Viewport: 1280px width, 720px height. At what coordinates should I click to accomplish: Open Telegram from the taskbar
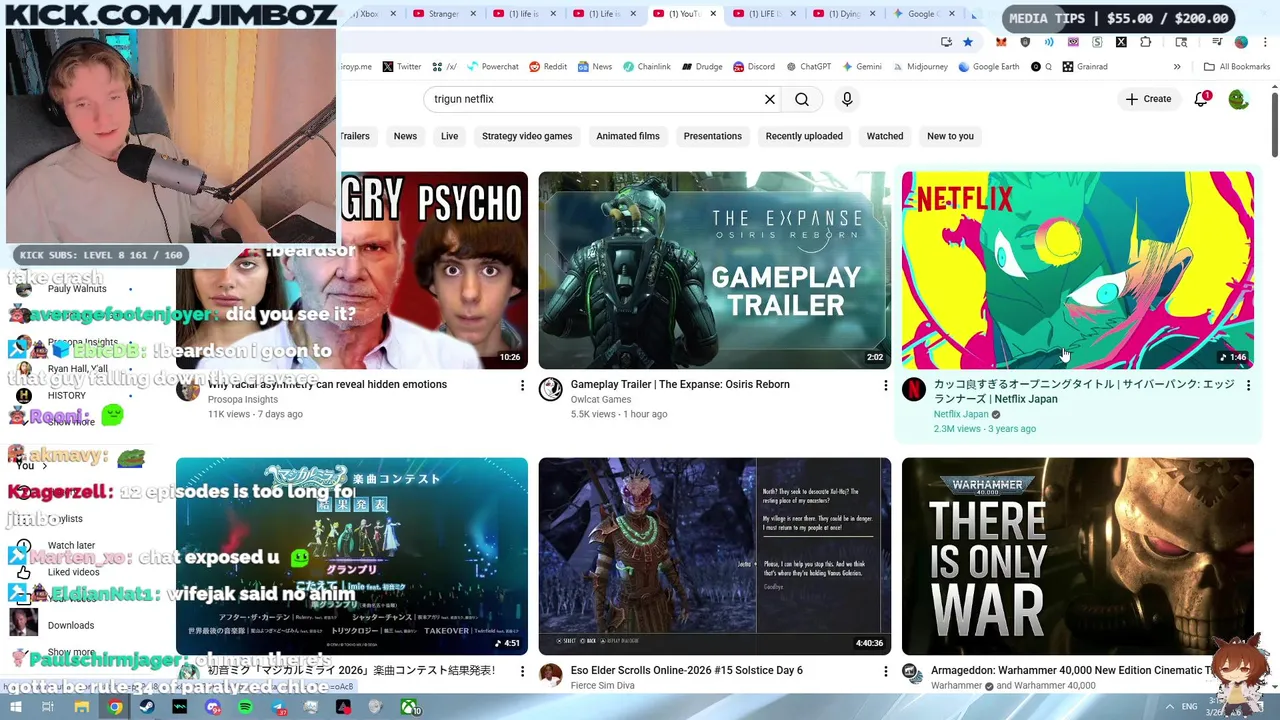tap(278, 707)
